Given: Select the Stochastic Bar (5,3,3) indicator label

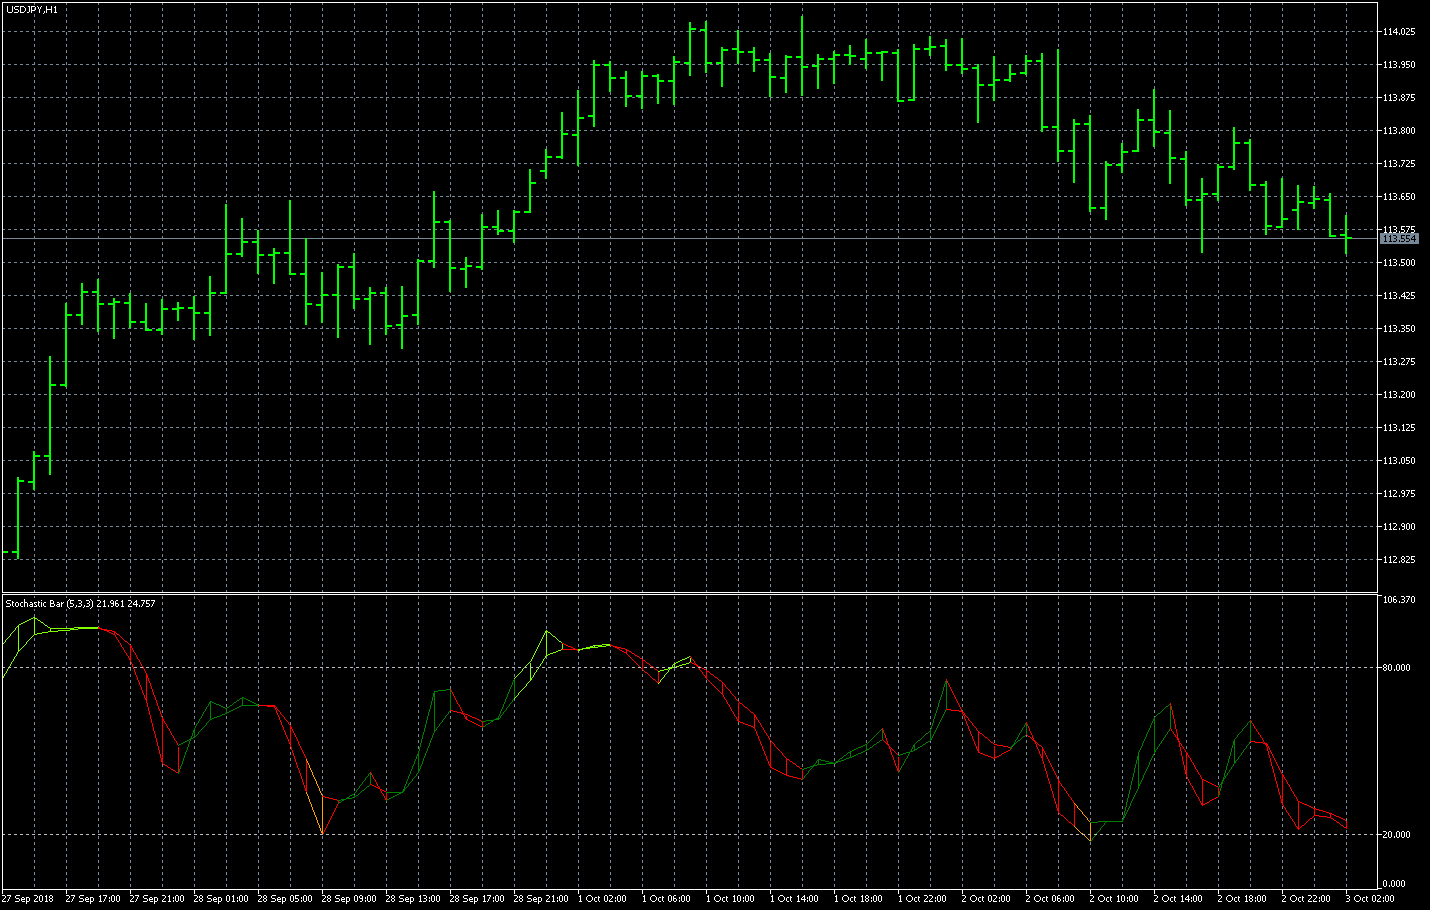Looking at the screenshot, I should point(80,604).
